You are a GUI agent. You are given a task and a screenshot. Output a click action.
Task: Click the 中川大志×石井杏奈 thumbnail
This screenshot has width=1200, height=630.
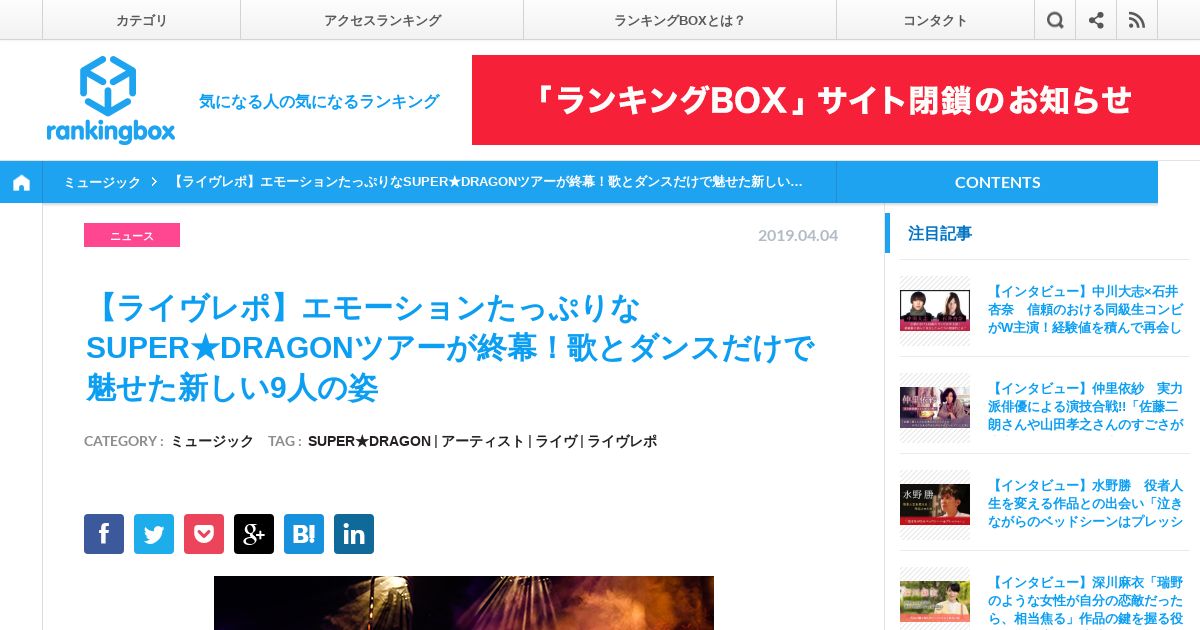point(935,310)
